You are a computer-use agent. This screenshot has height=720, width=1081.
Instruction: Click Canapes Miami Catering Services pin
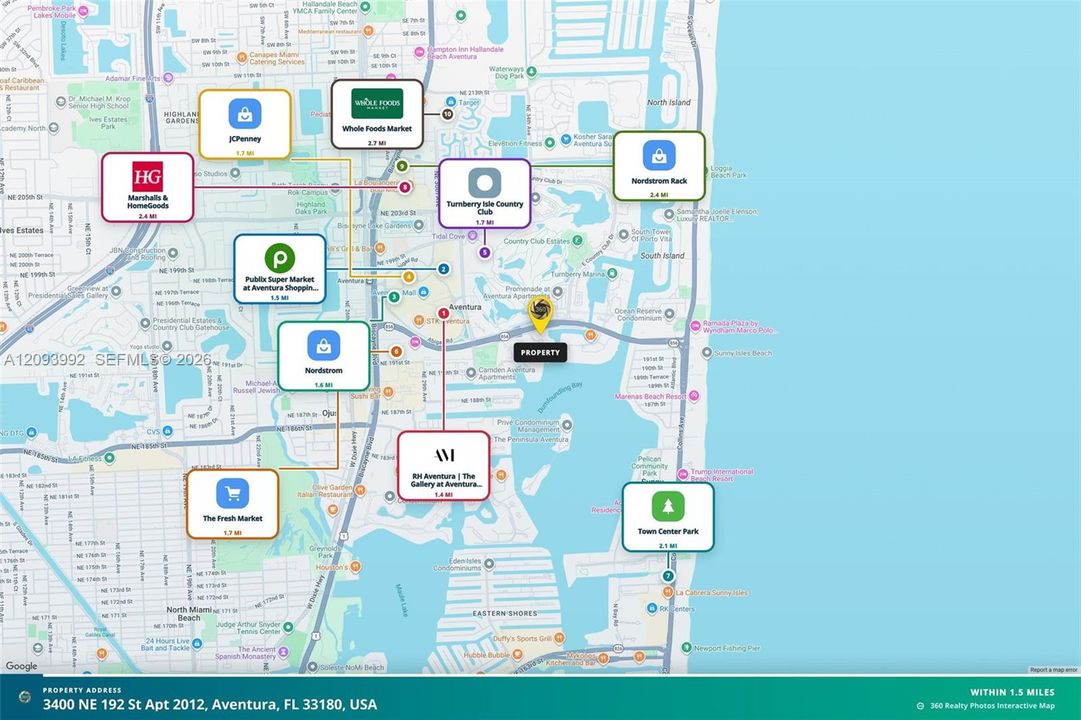click(x=241, y=58)
